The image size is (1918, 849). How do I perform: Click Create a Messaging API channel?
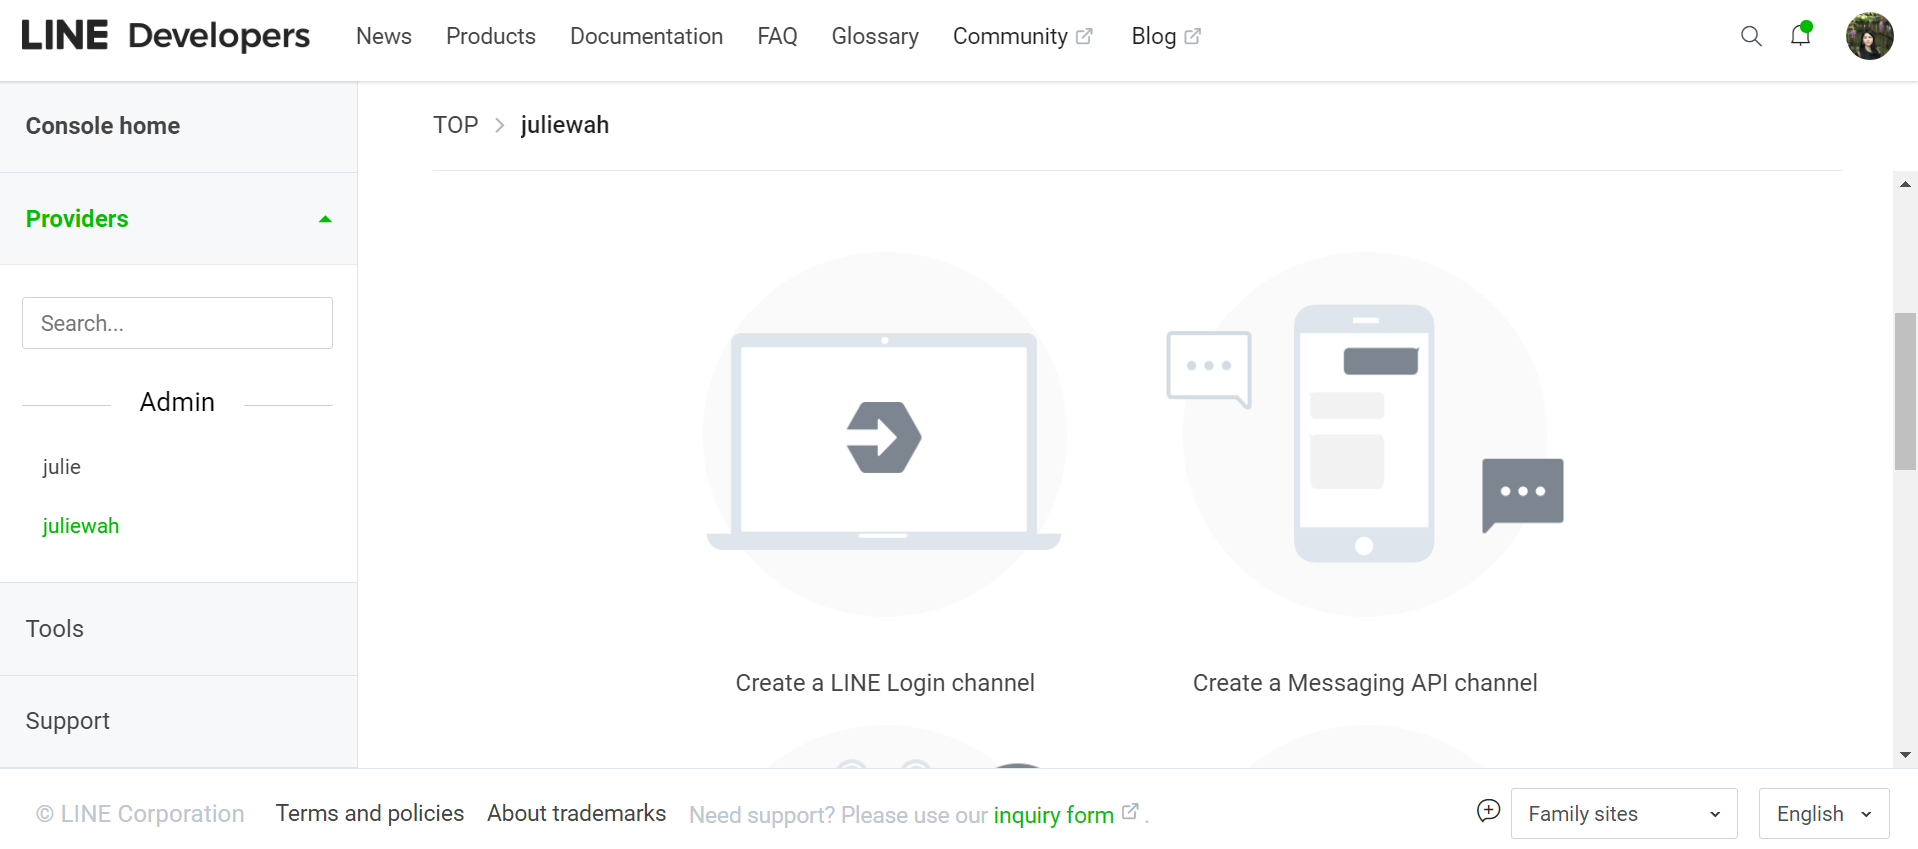[1365, 683]
